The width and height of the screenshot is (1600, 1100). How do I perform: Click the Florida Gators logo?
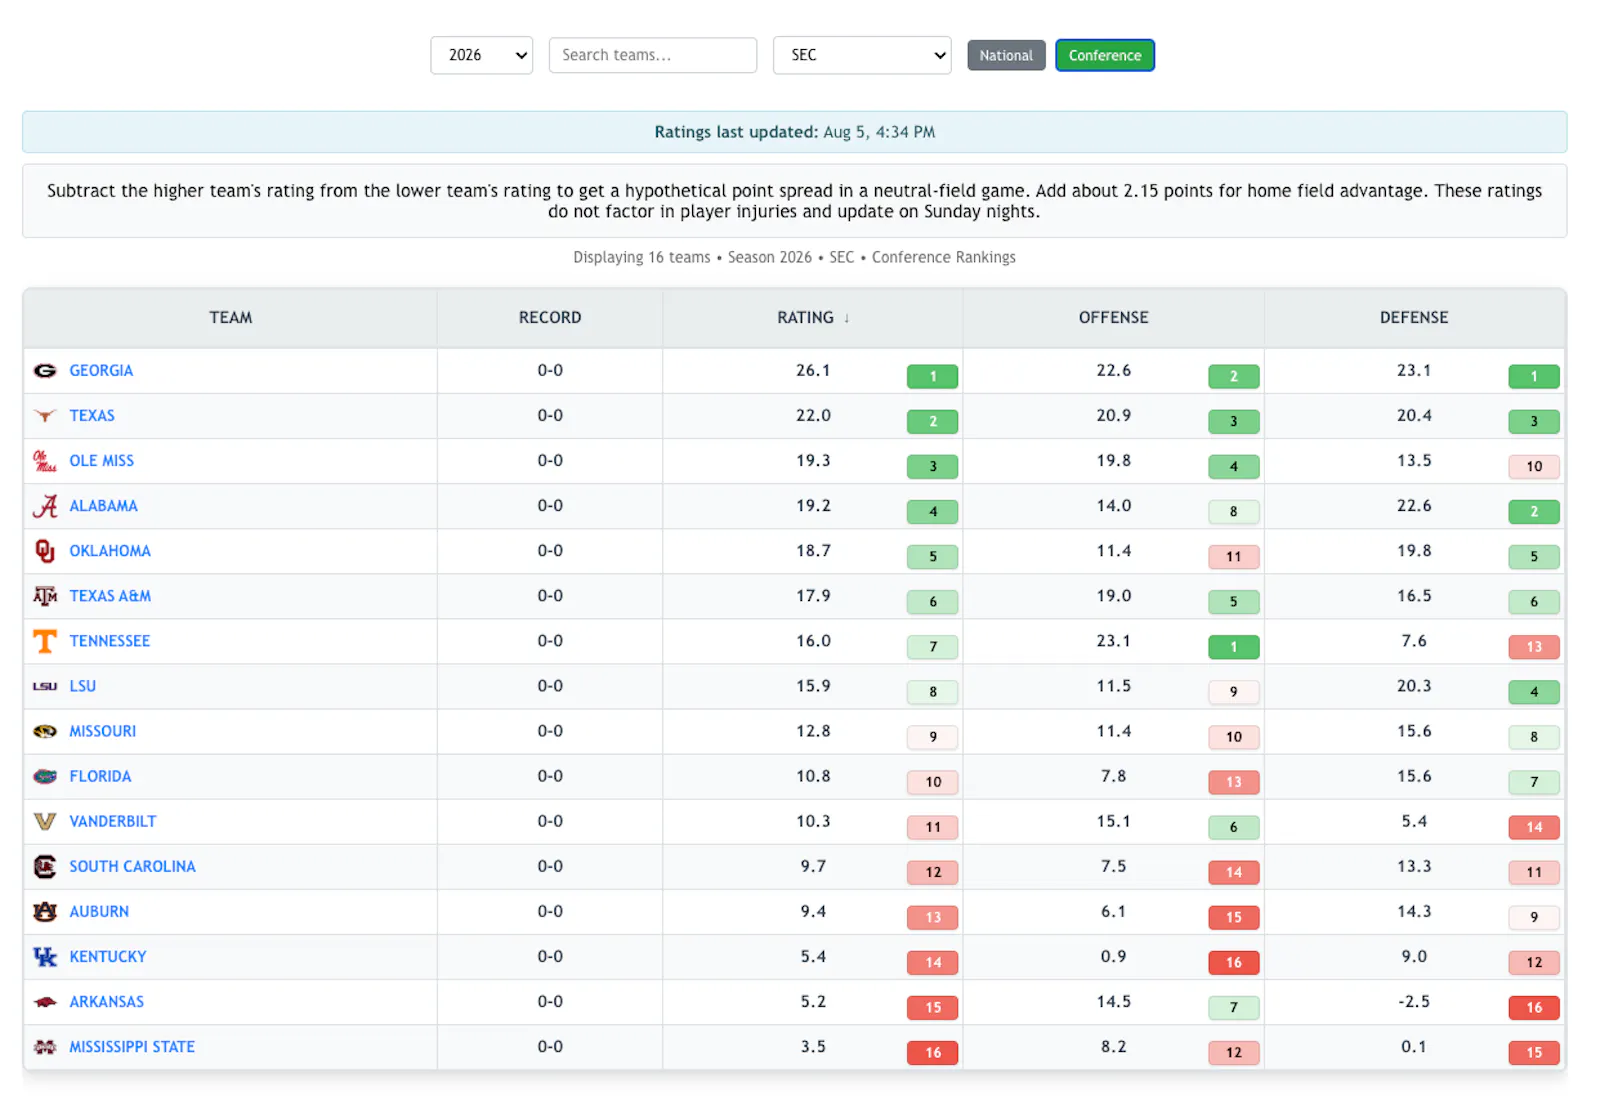pyautogui.click(x=45, y=776)
